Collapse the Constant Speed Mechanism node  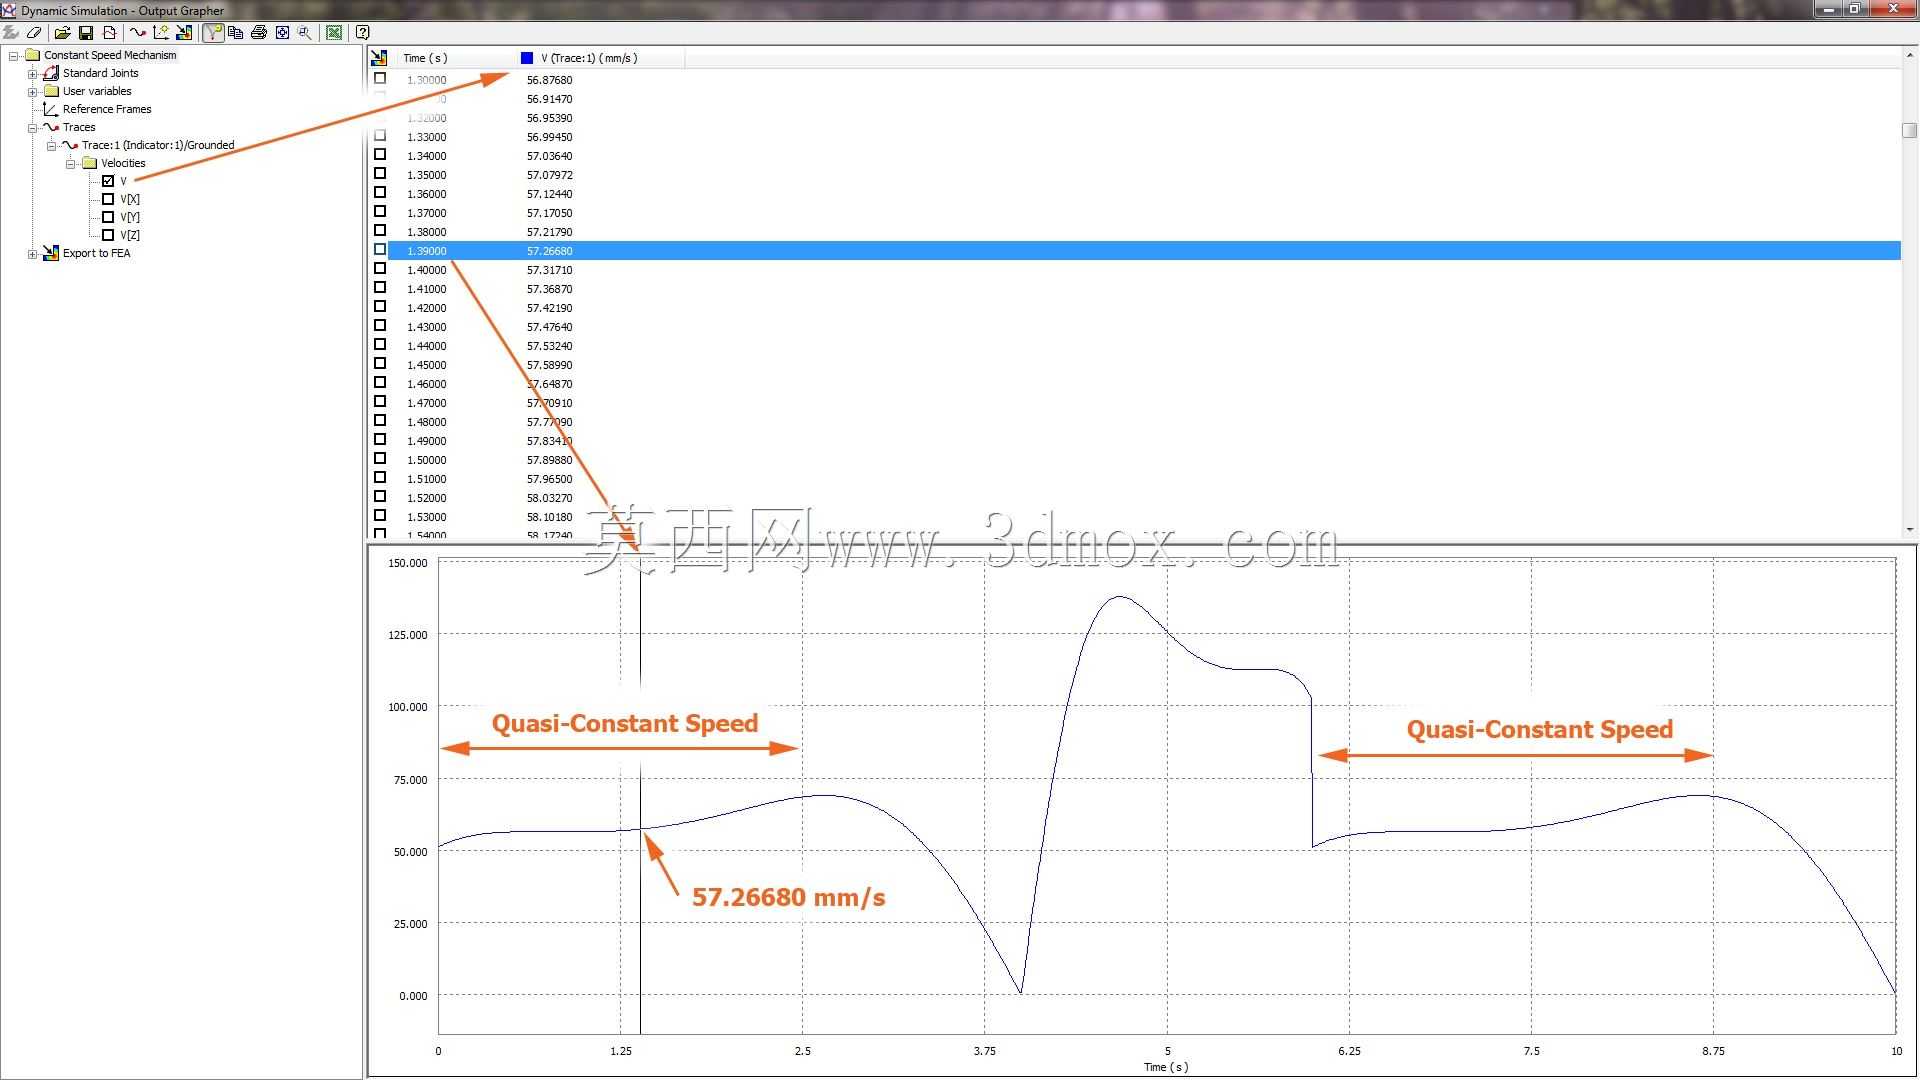pos(14,56)
